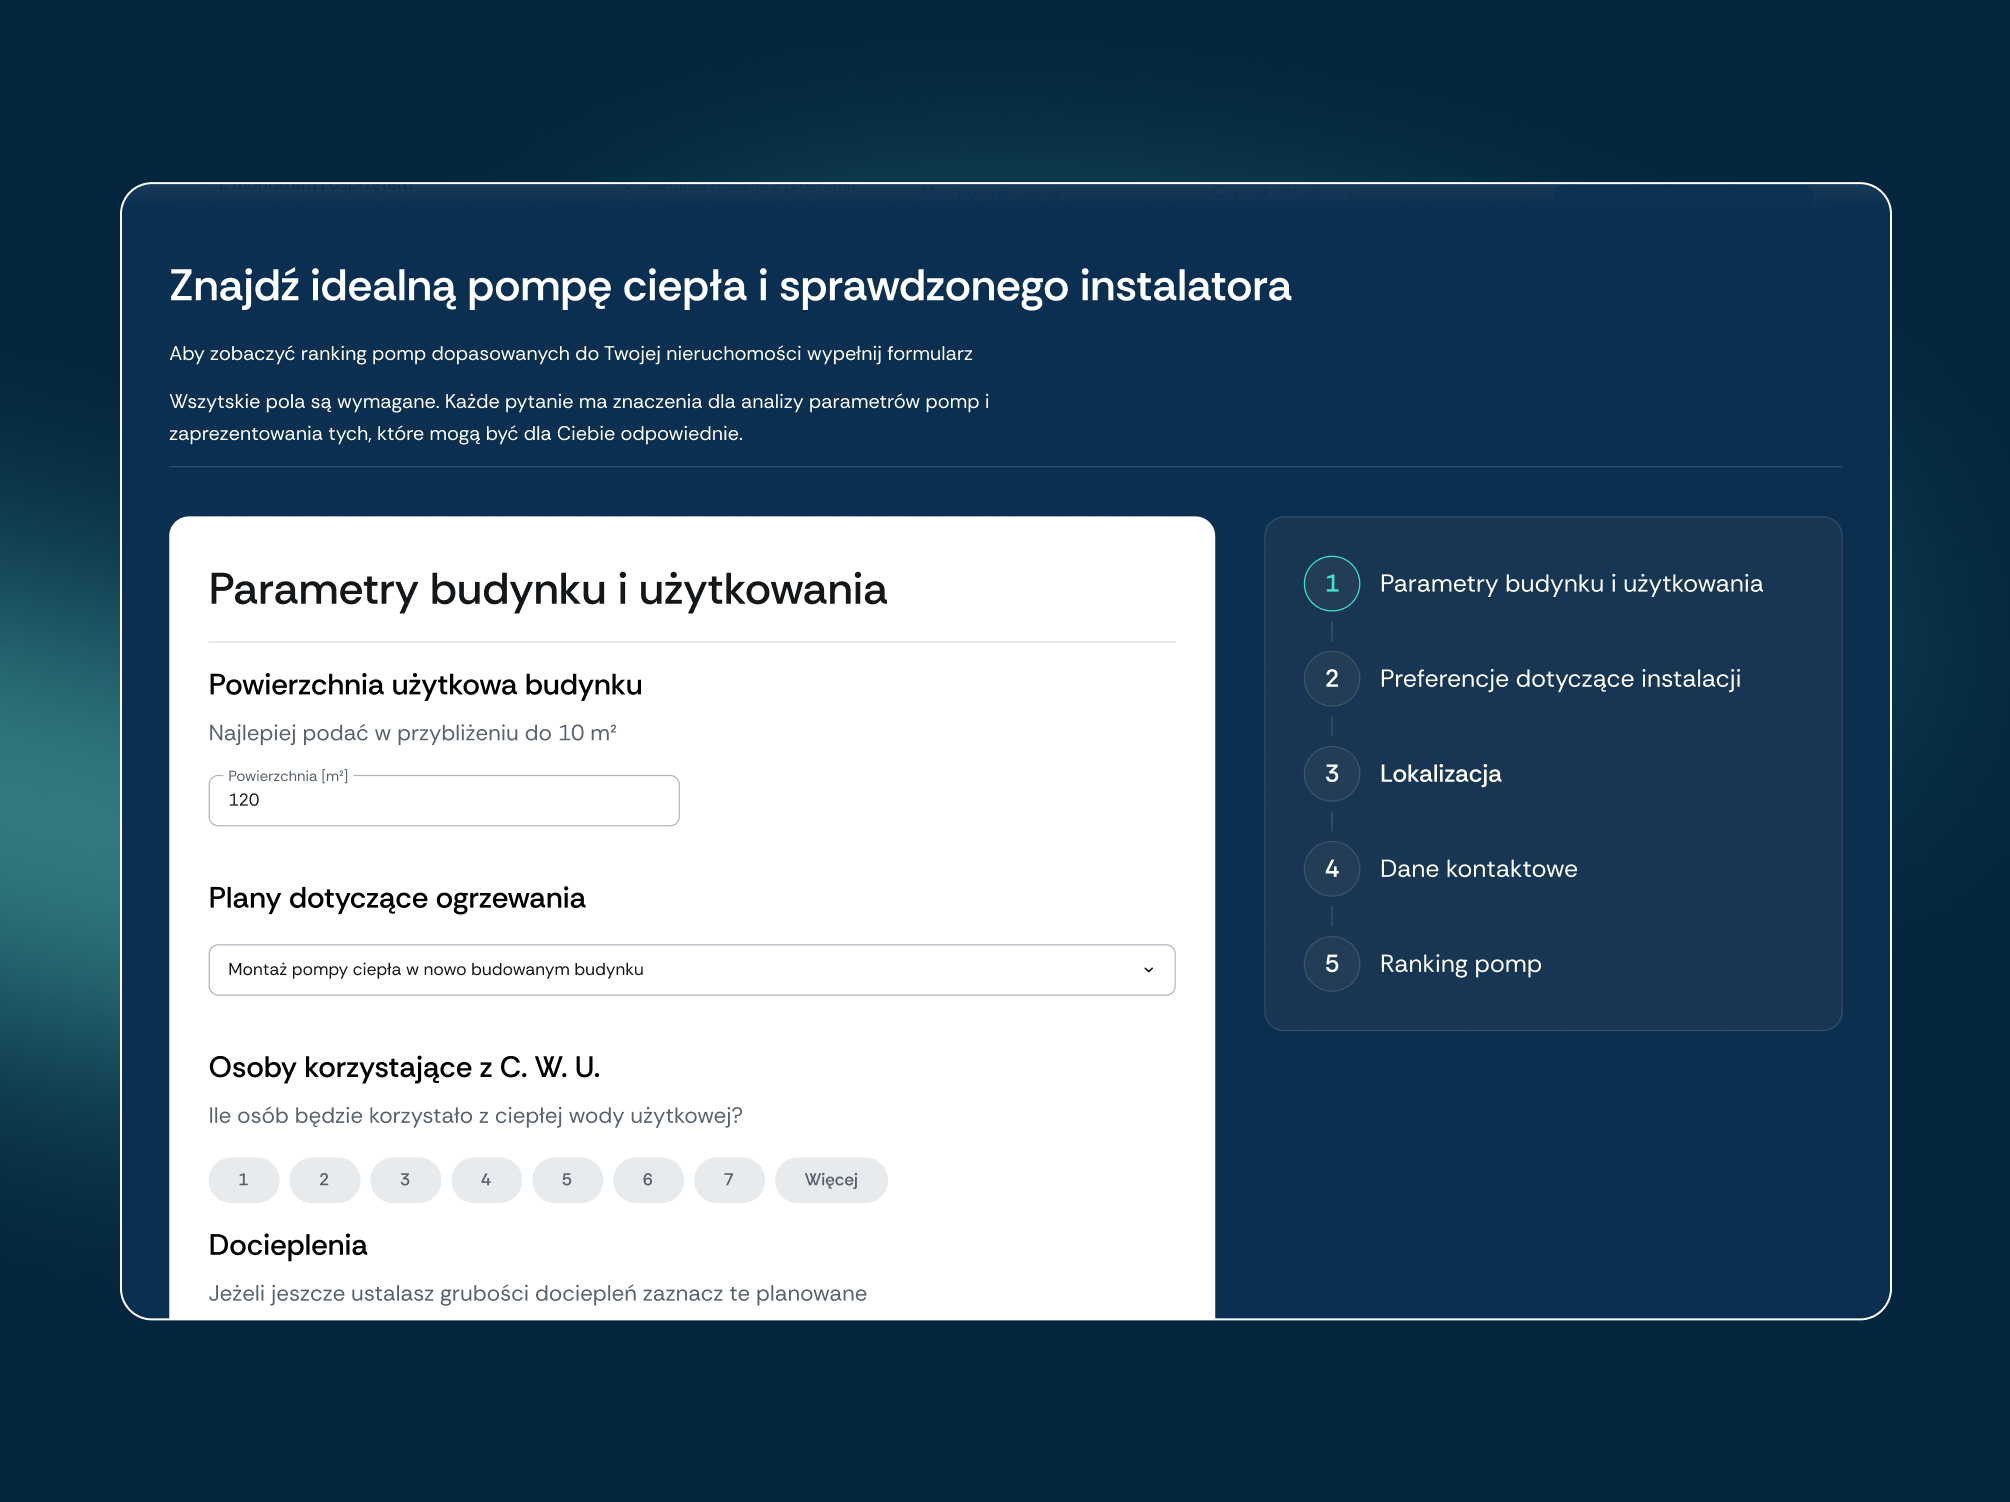Click the step 4 circle icon

(1331, 869)
